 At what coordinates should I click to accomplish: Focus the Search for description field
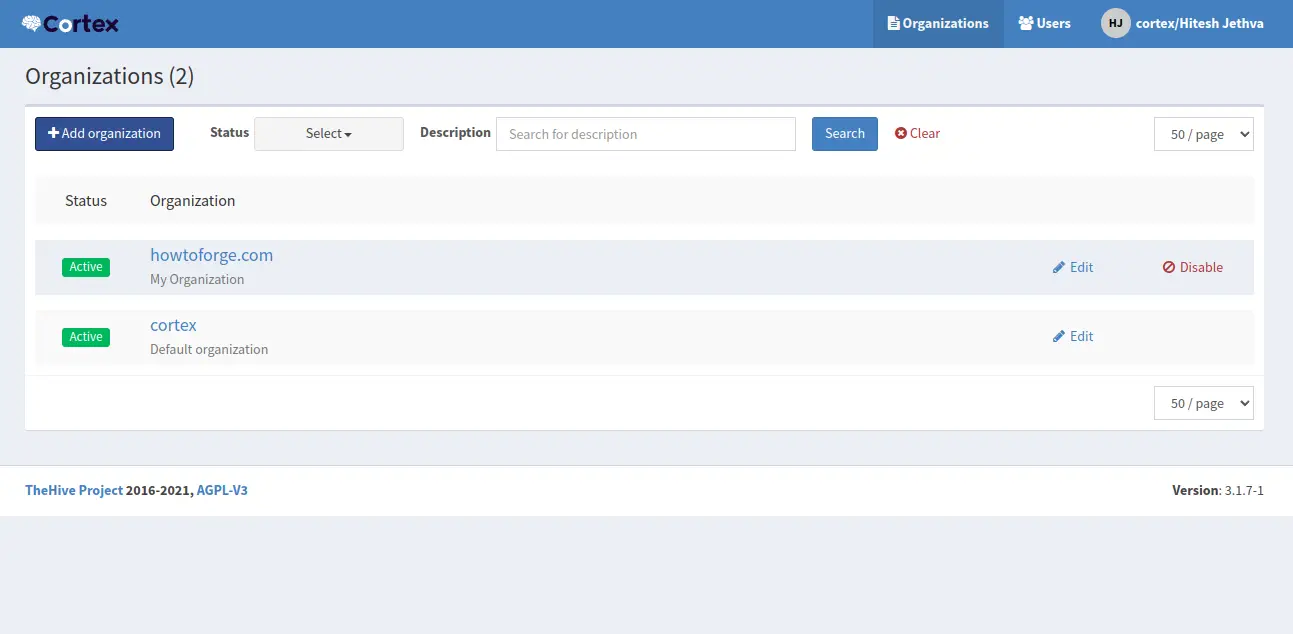646,134
